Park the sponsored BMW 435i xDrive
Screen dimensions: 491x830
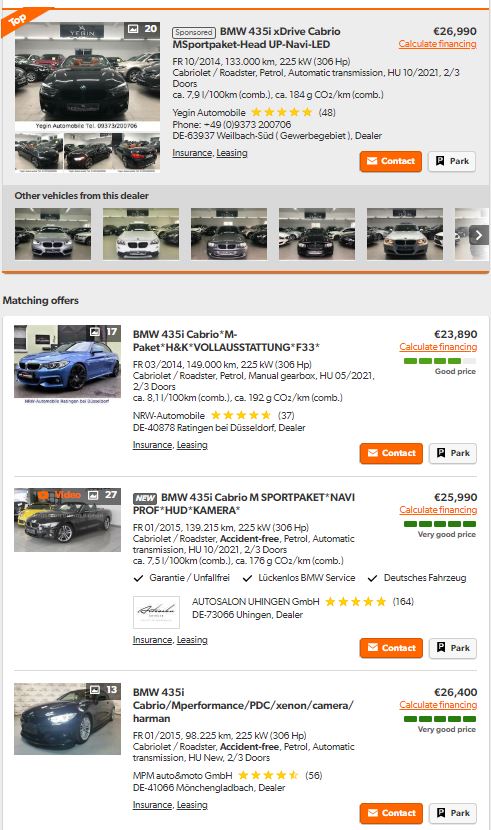click(452, 161)
